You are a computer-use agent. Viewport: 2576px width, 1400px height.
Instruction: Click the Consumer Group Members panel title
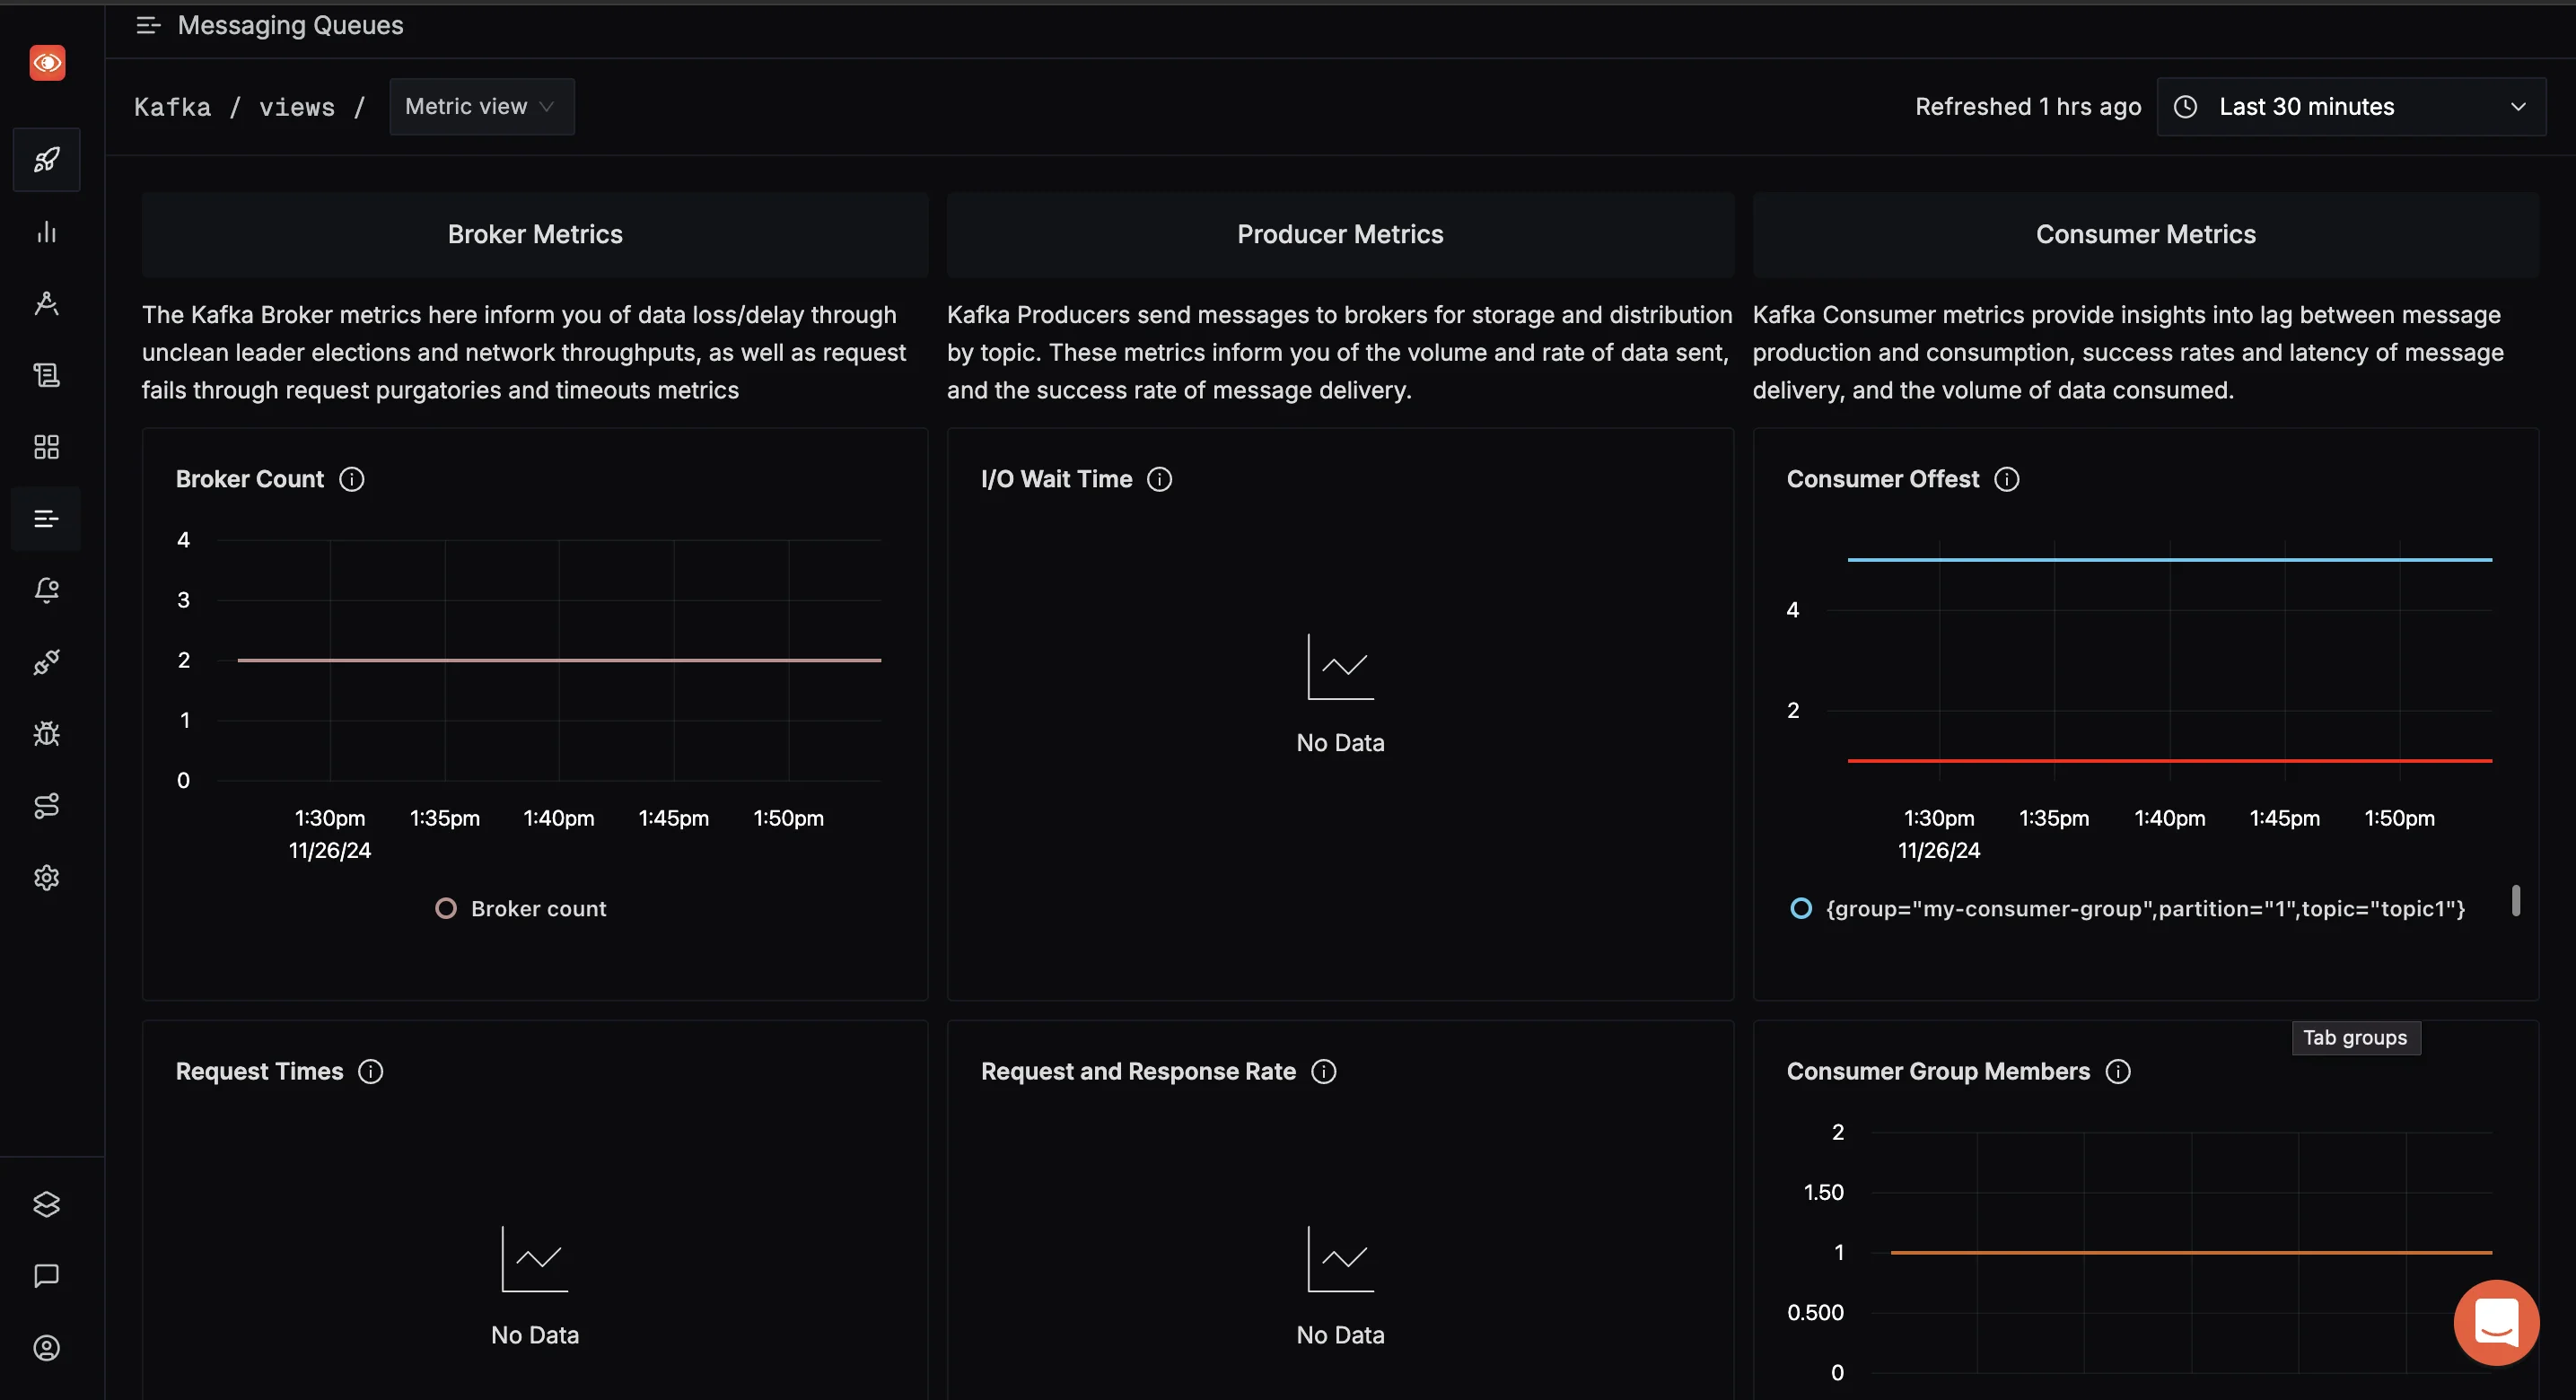click(1938, 1072)
